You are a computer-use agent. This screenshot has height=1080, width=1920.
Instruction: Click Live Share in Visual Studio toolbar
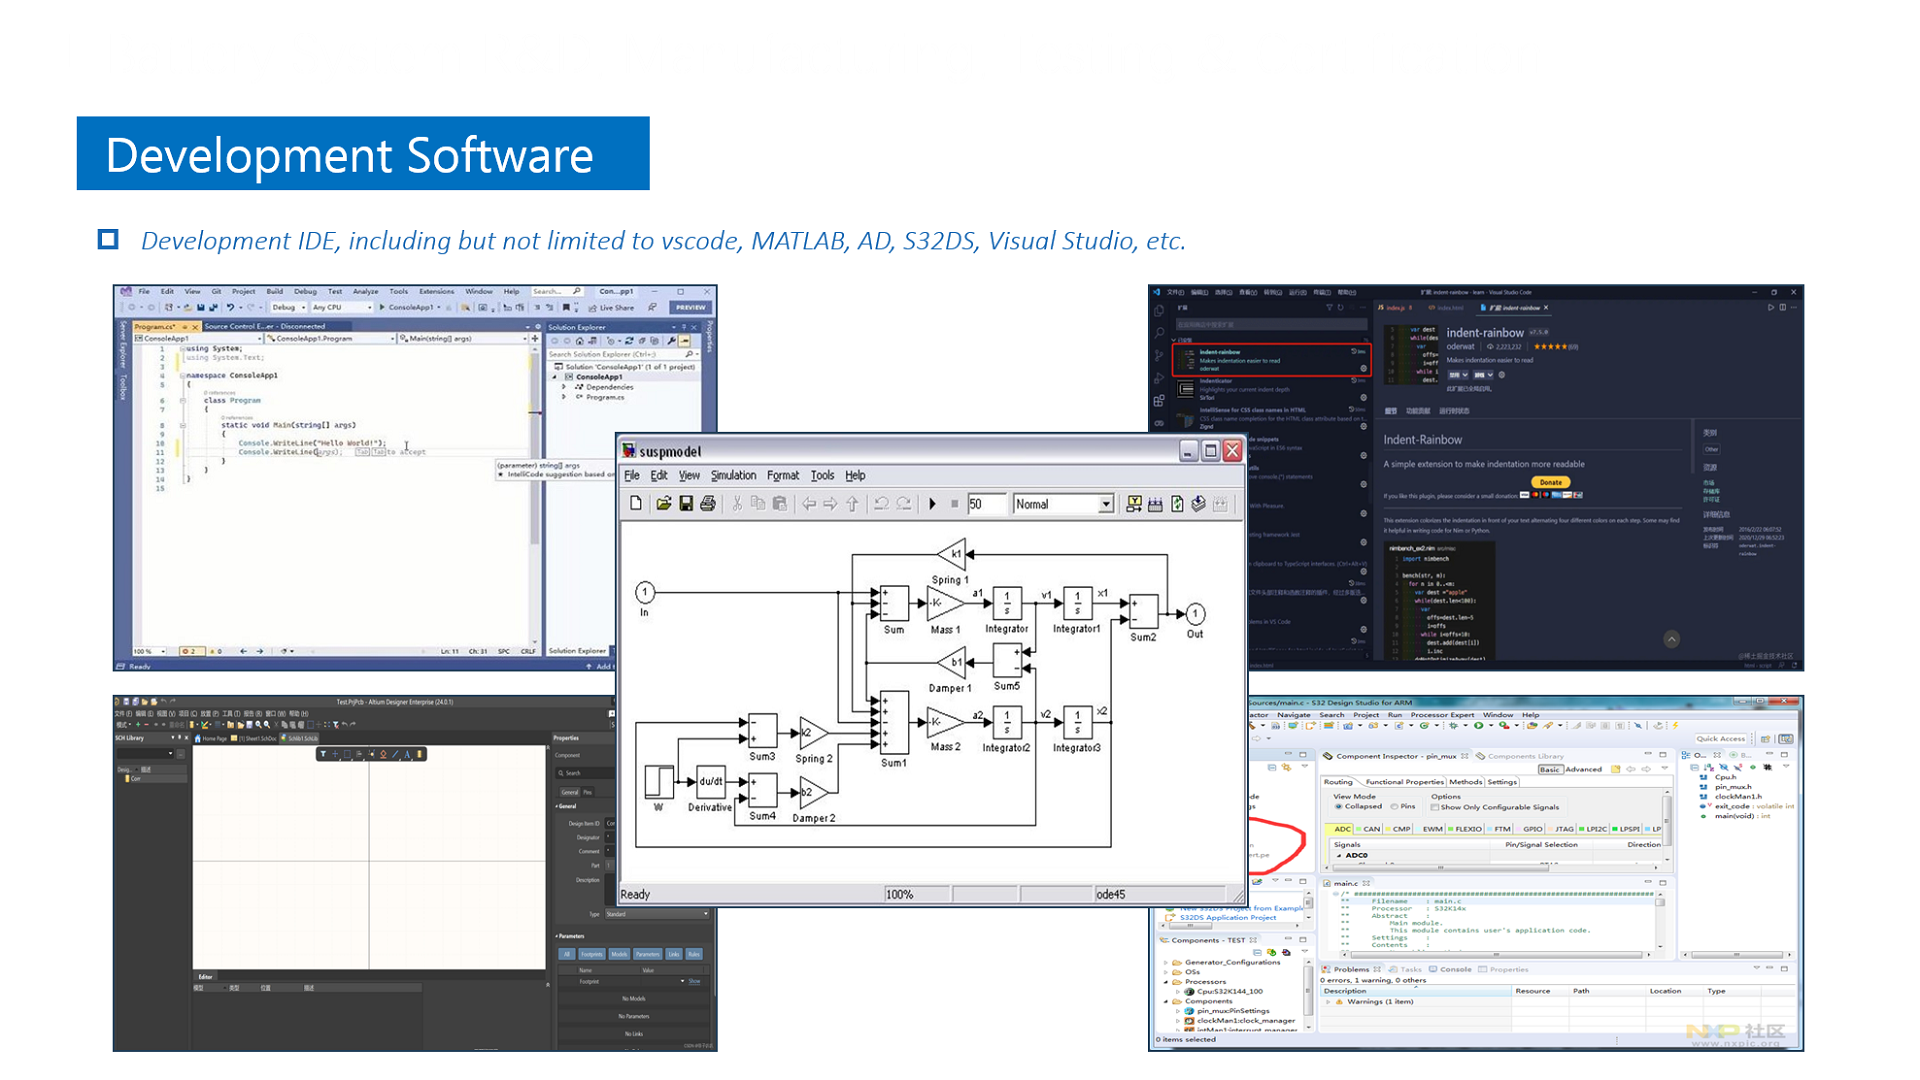(x=611, y=308)
